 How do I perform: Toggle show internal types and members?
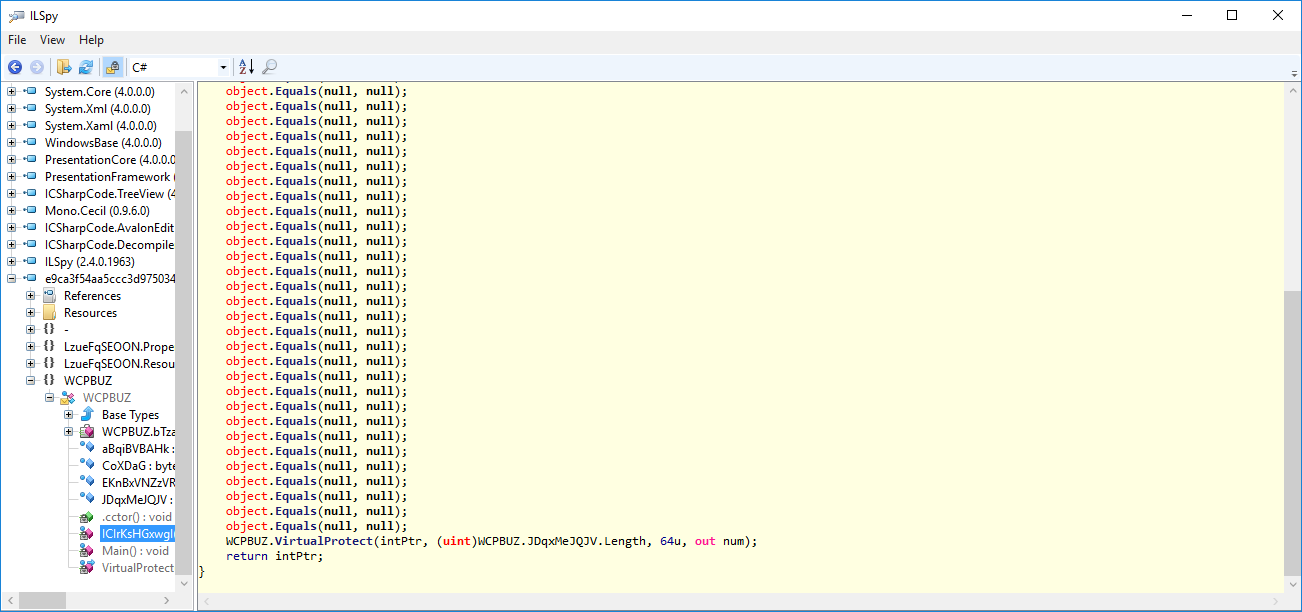point(112,67)
